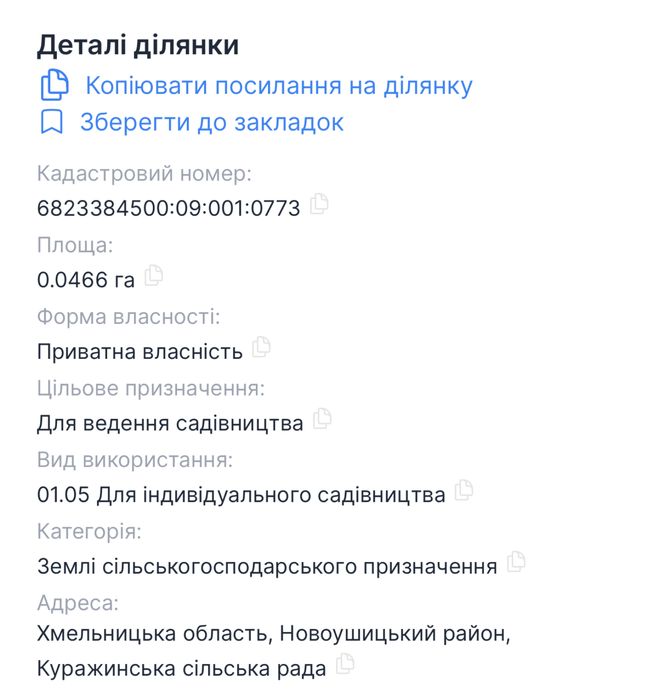This screenshot has width=655, height=699.
Task: Copy the area value 0.0466 га
Action: [154, 275]
